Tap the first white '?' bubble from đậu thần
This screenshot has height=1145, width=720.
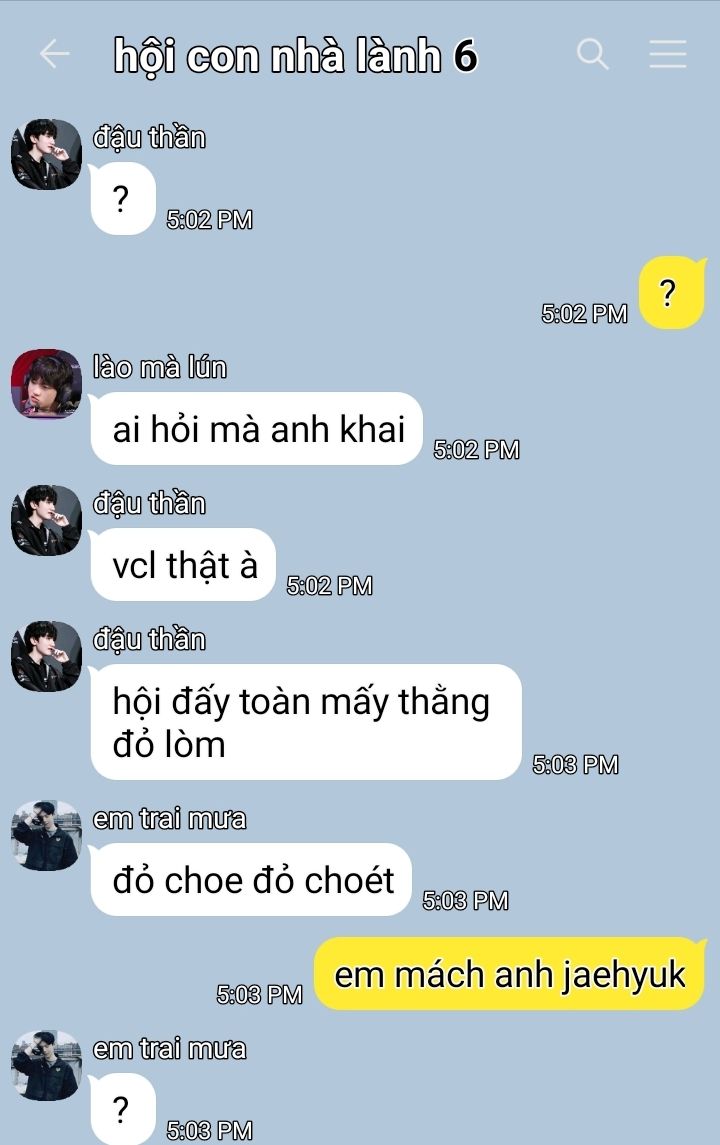[x=123, y=199]
